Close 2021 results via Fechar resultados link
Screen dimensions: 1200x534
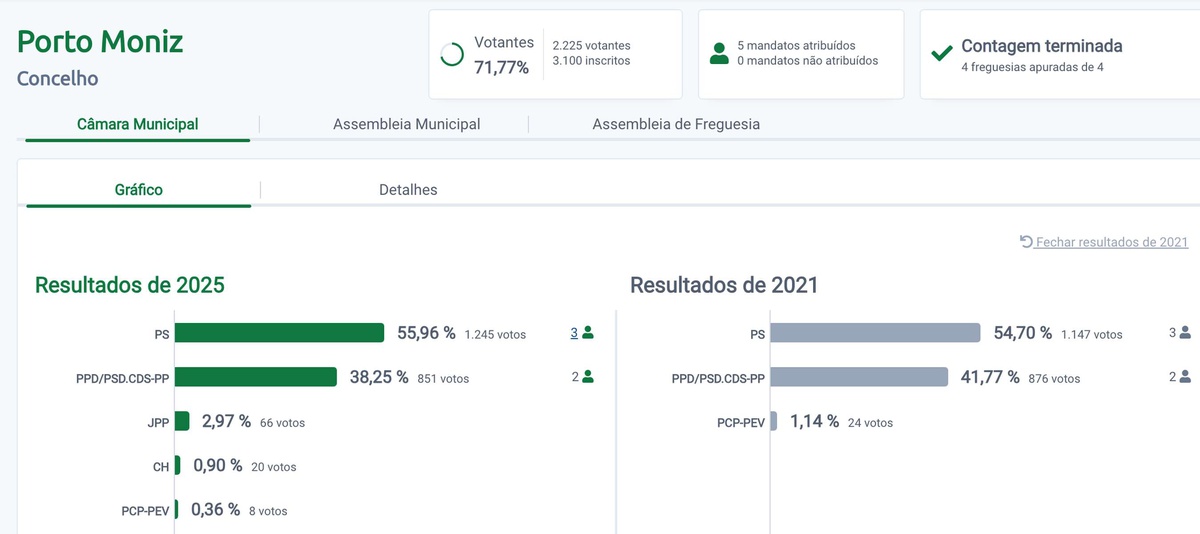coord(1111,242)
